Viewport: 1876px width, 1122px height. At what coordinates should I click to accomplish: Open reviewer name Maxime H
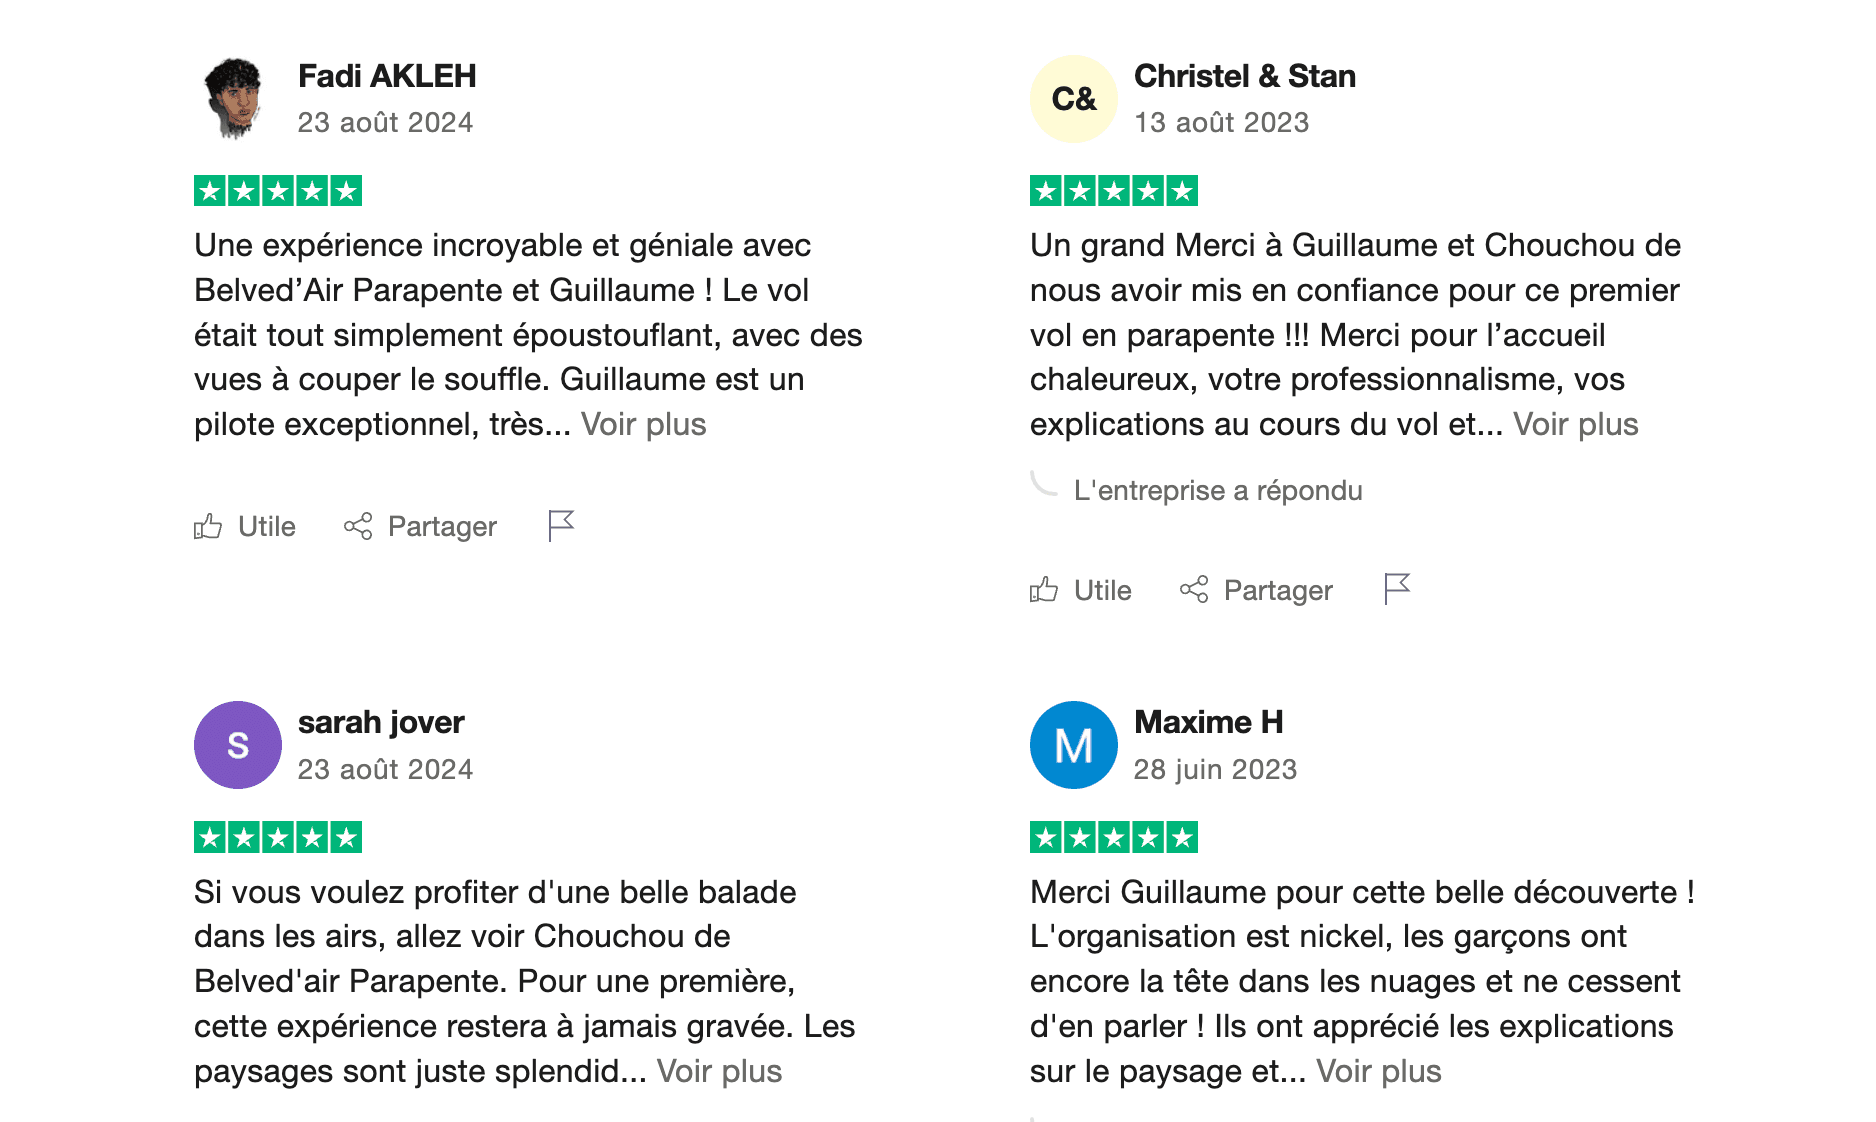(x=1209, y=722)
